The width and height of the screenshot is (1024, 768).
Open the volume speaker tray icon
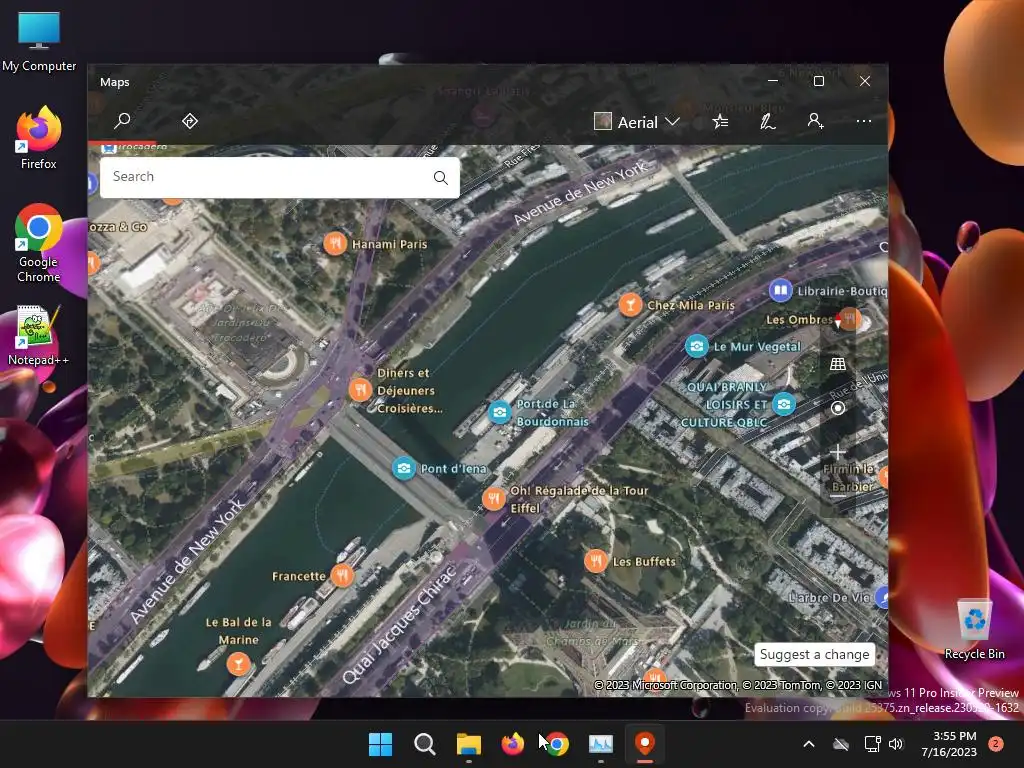[896, 744]
